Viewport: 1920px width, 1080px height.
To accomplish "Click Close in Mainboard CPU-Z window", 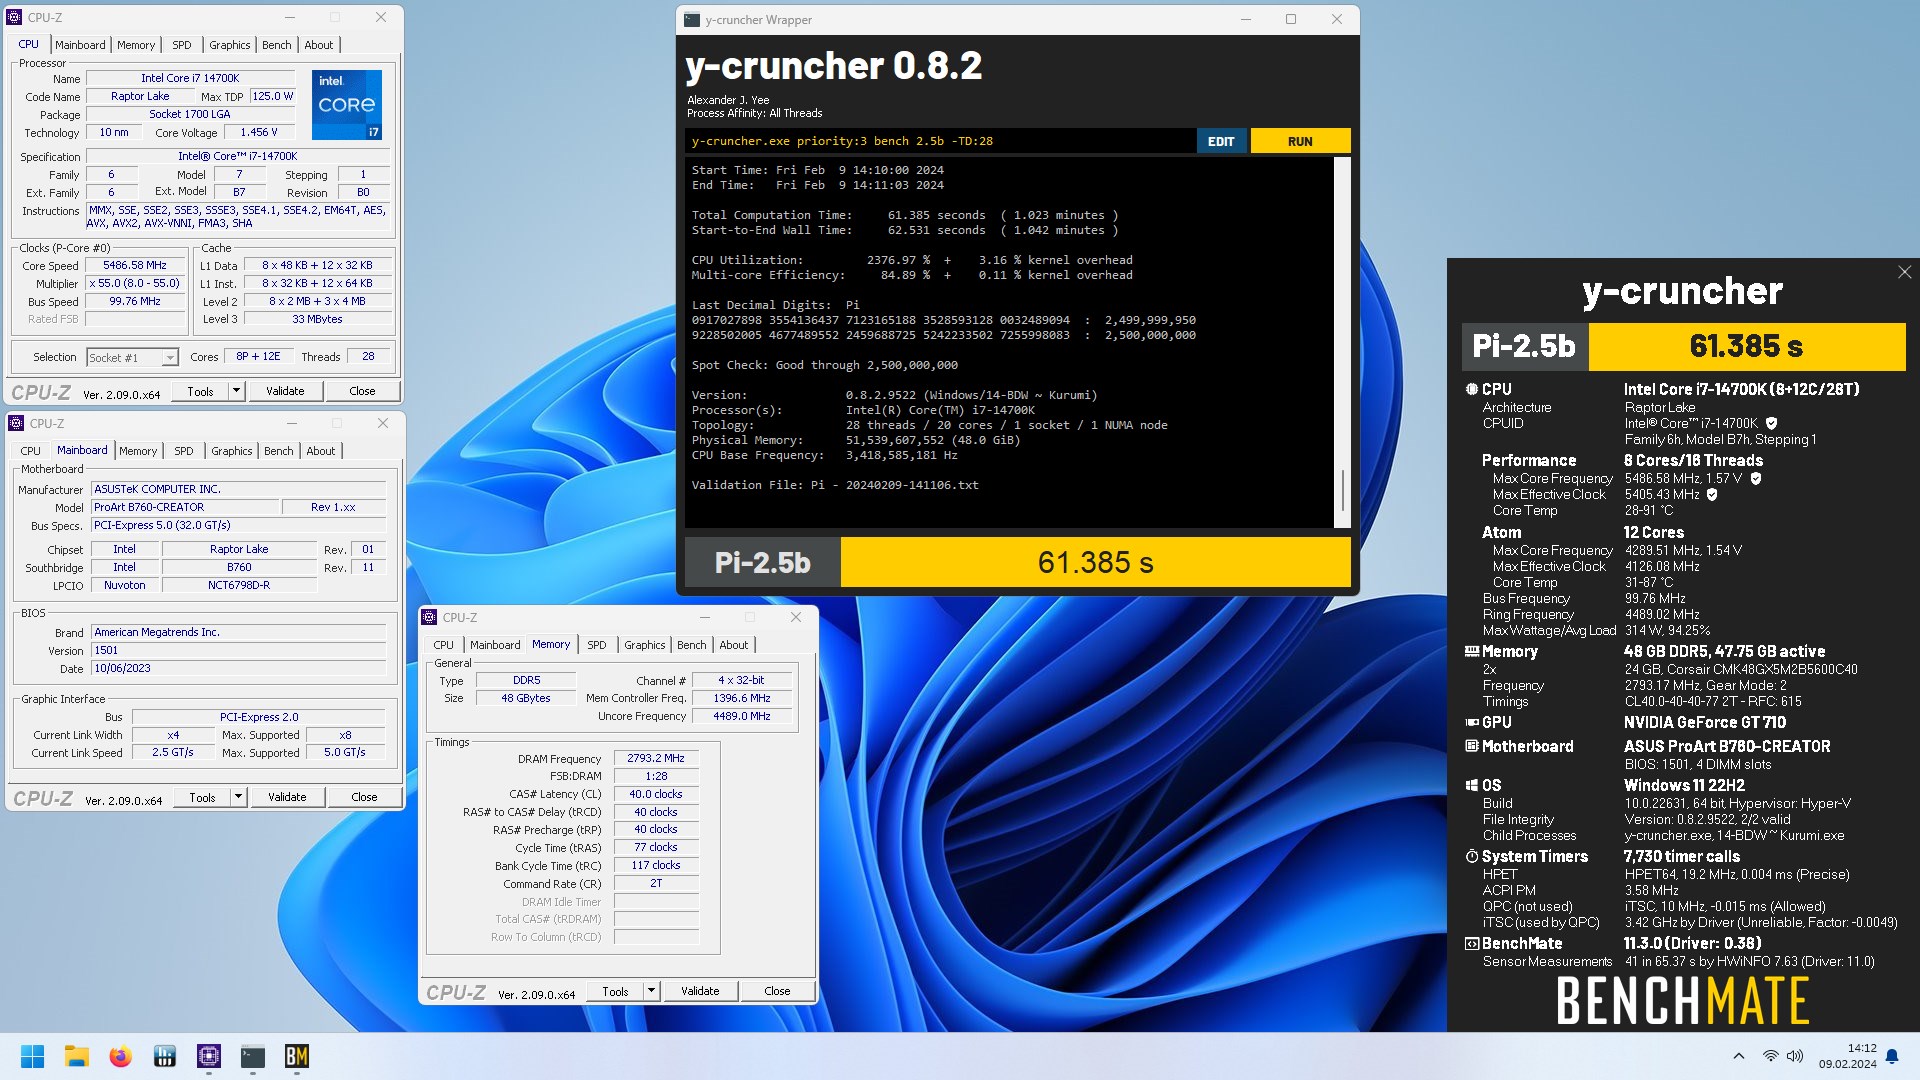I will point(364,797).
